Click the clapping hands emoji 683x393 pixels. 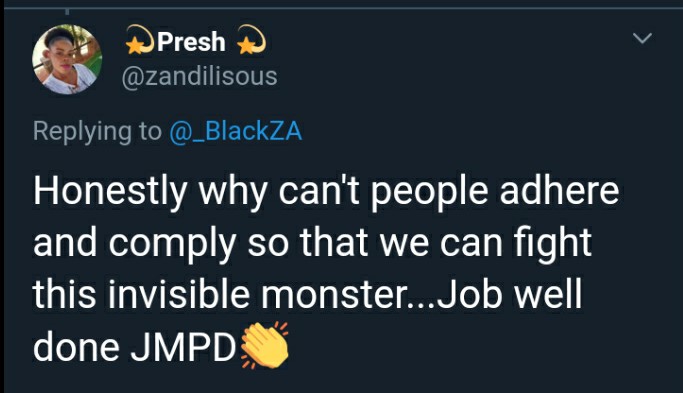point(264,346)
